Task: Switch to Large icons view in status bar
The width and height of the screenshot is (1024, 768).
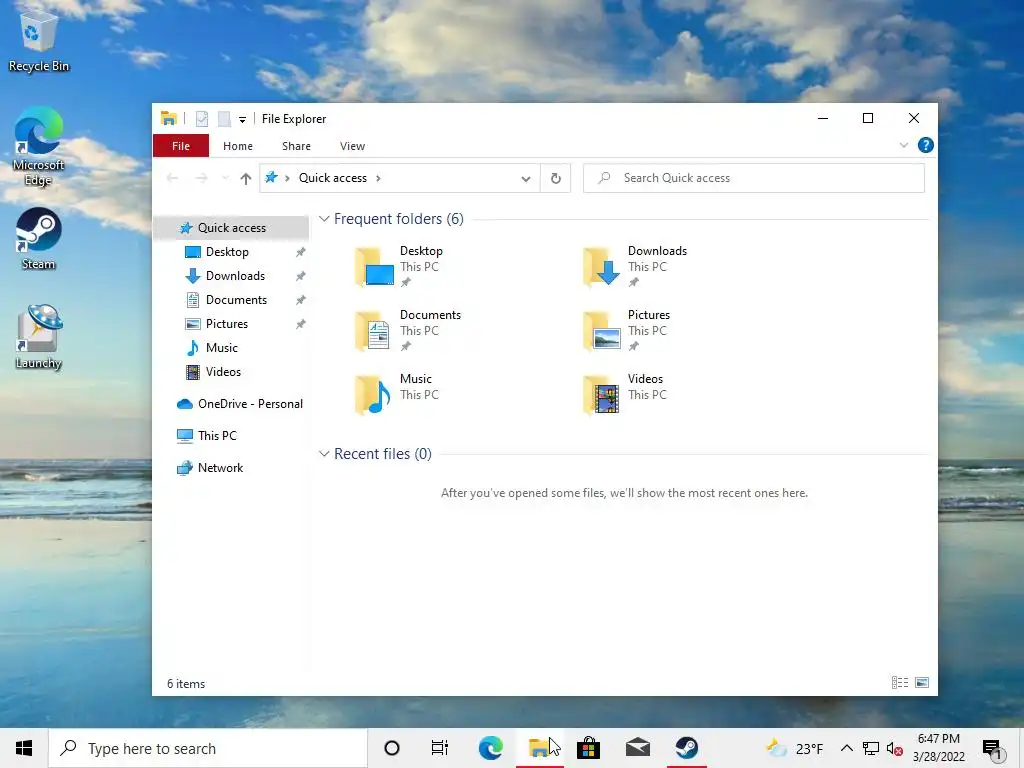Action: coord(922,682)
